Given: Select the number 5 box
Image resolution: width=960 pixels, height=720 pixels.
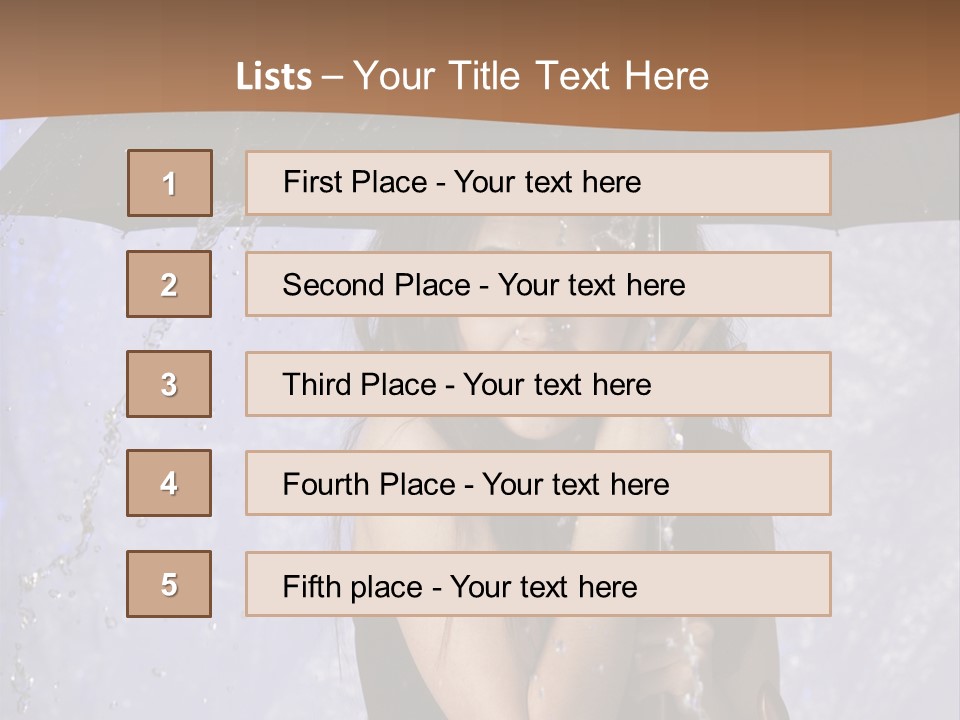Looking at the screenshot, I should coord(169,584).
